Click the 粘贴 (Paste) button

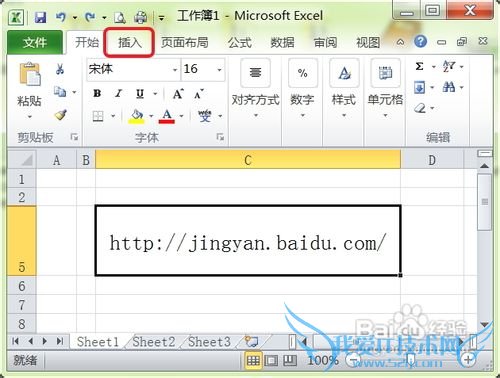point(29,90)
